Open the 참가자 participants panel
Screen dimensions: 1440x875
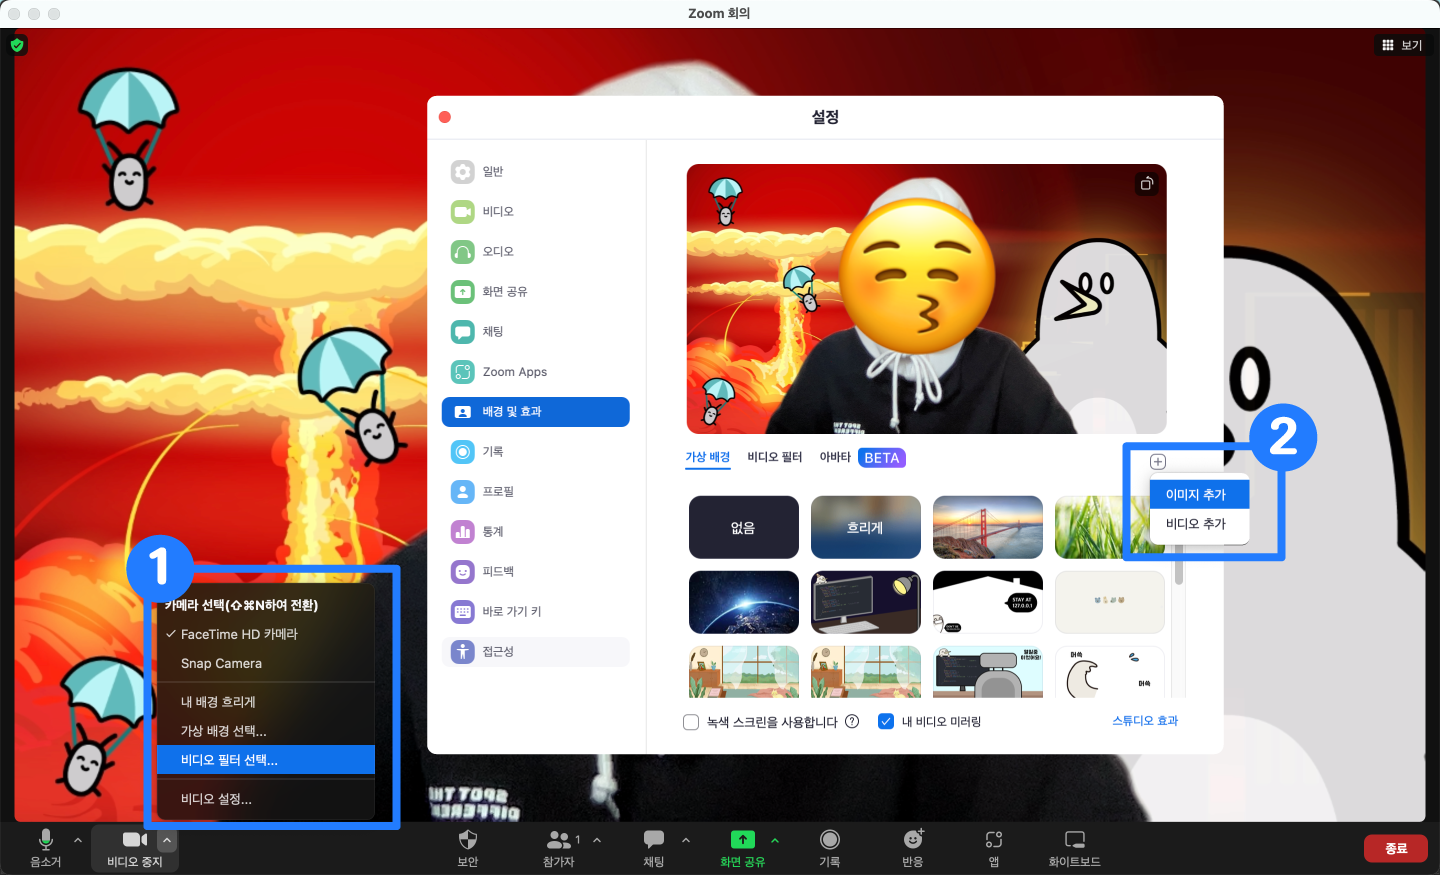560,848
